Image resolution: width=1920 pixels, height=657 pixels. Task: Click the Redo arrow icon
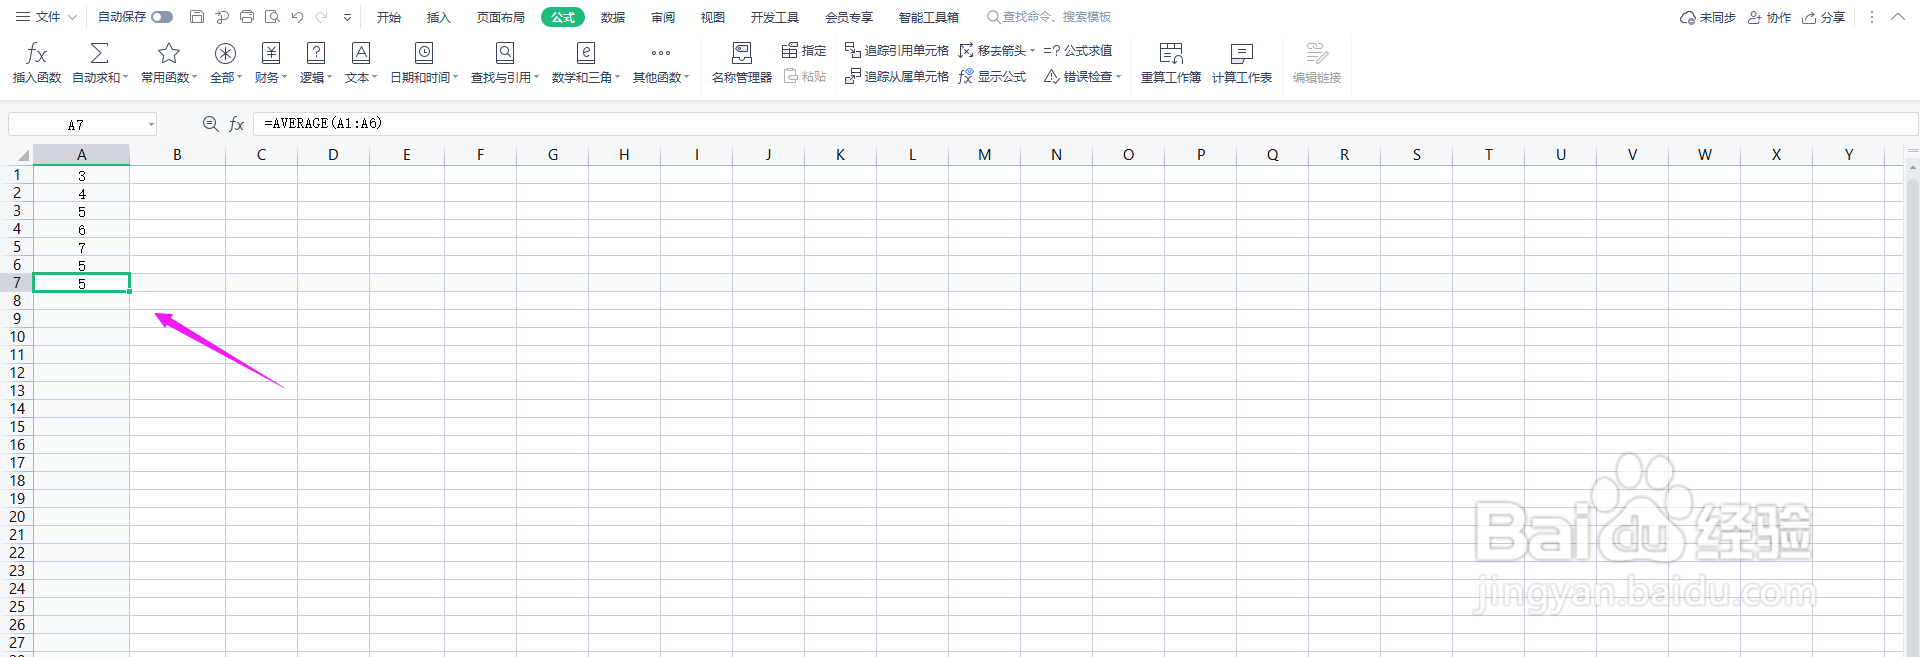coord(322,17)
